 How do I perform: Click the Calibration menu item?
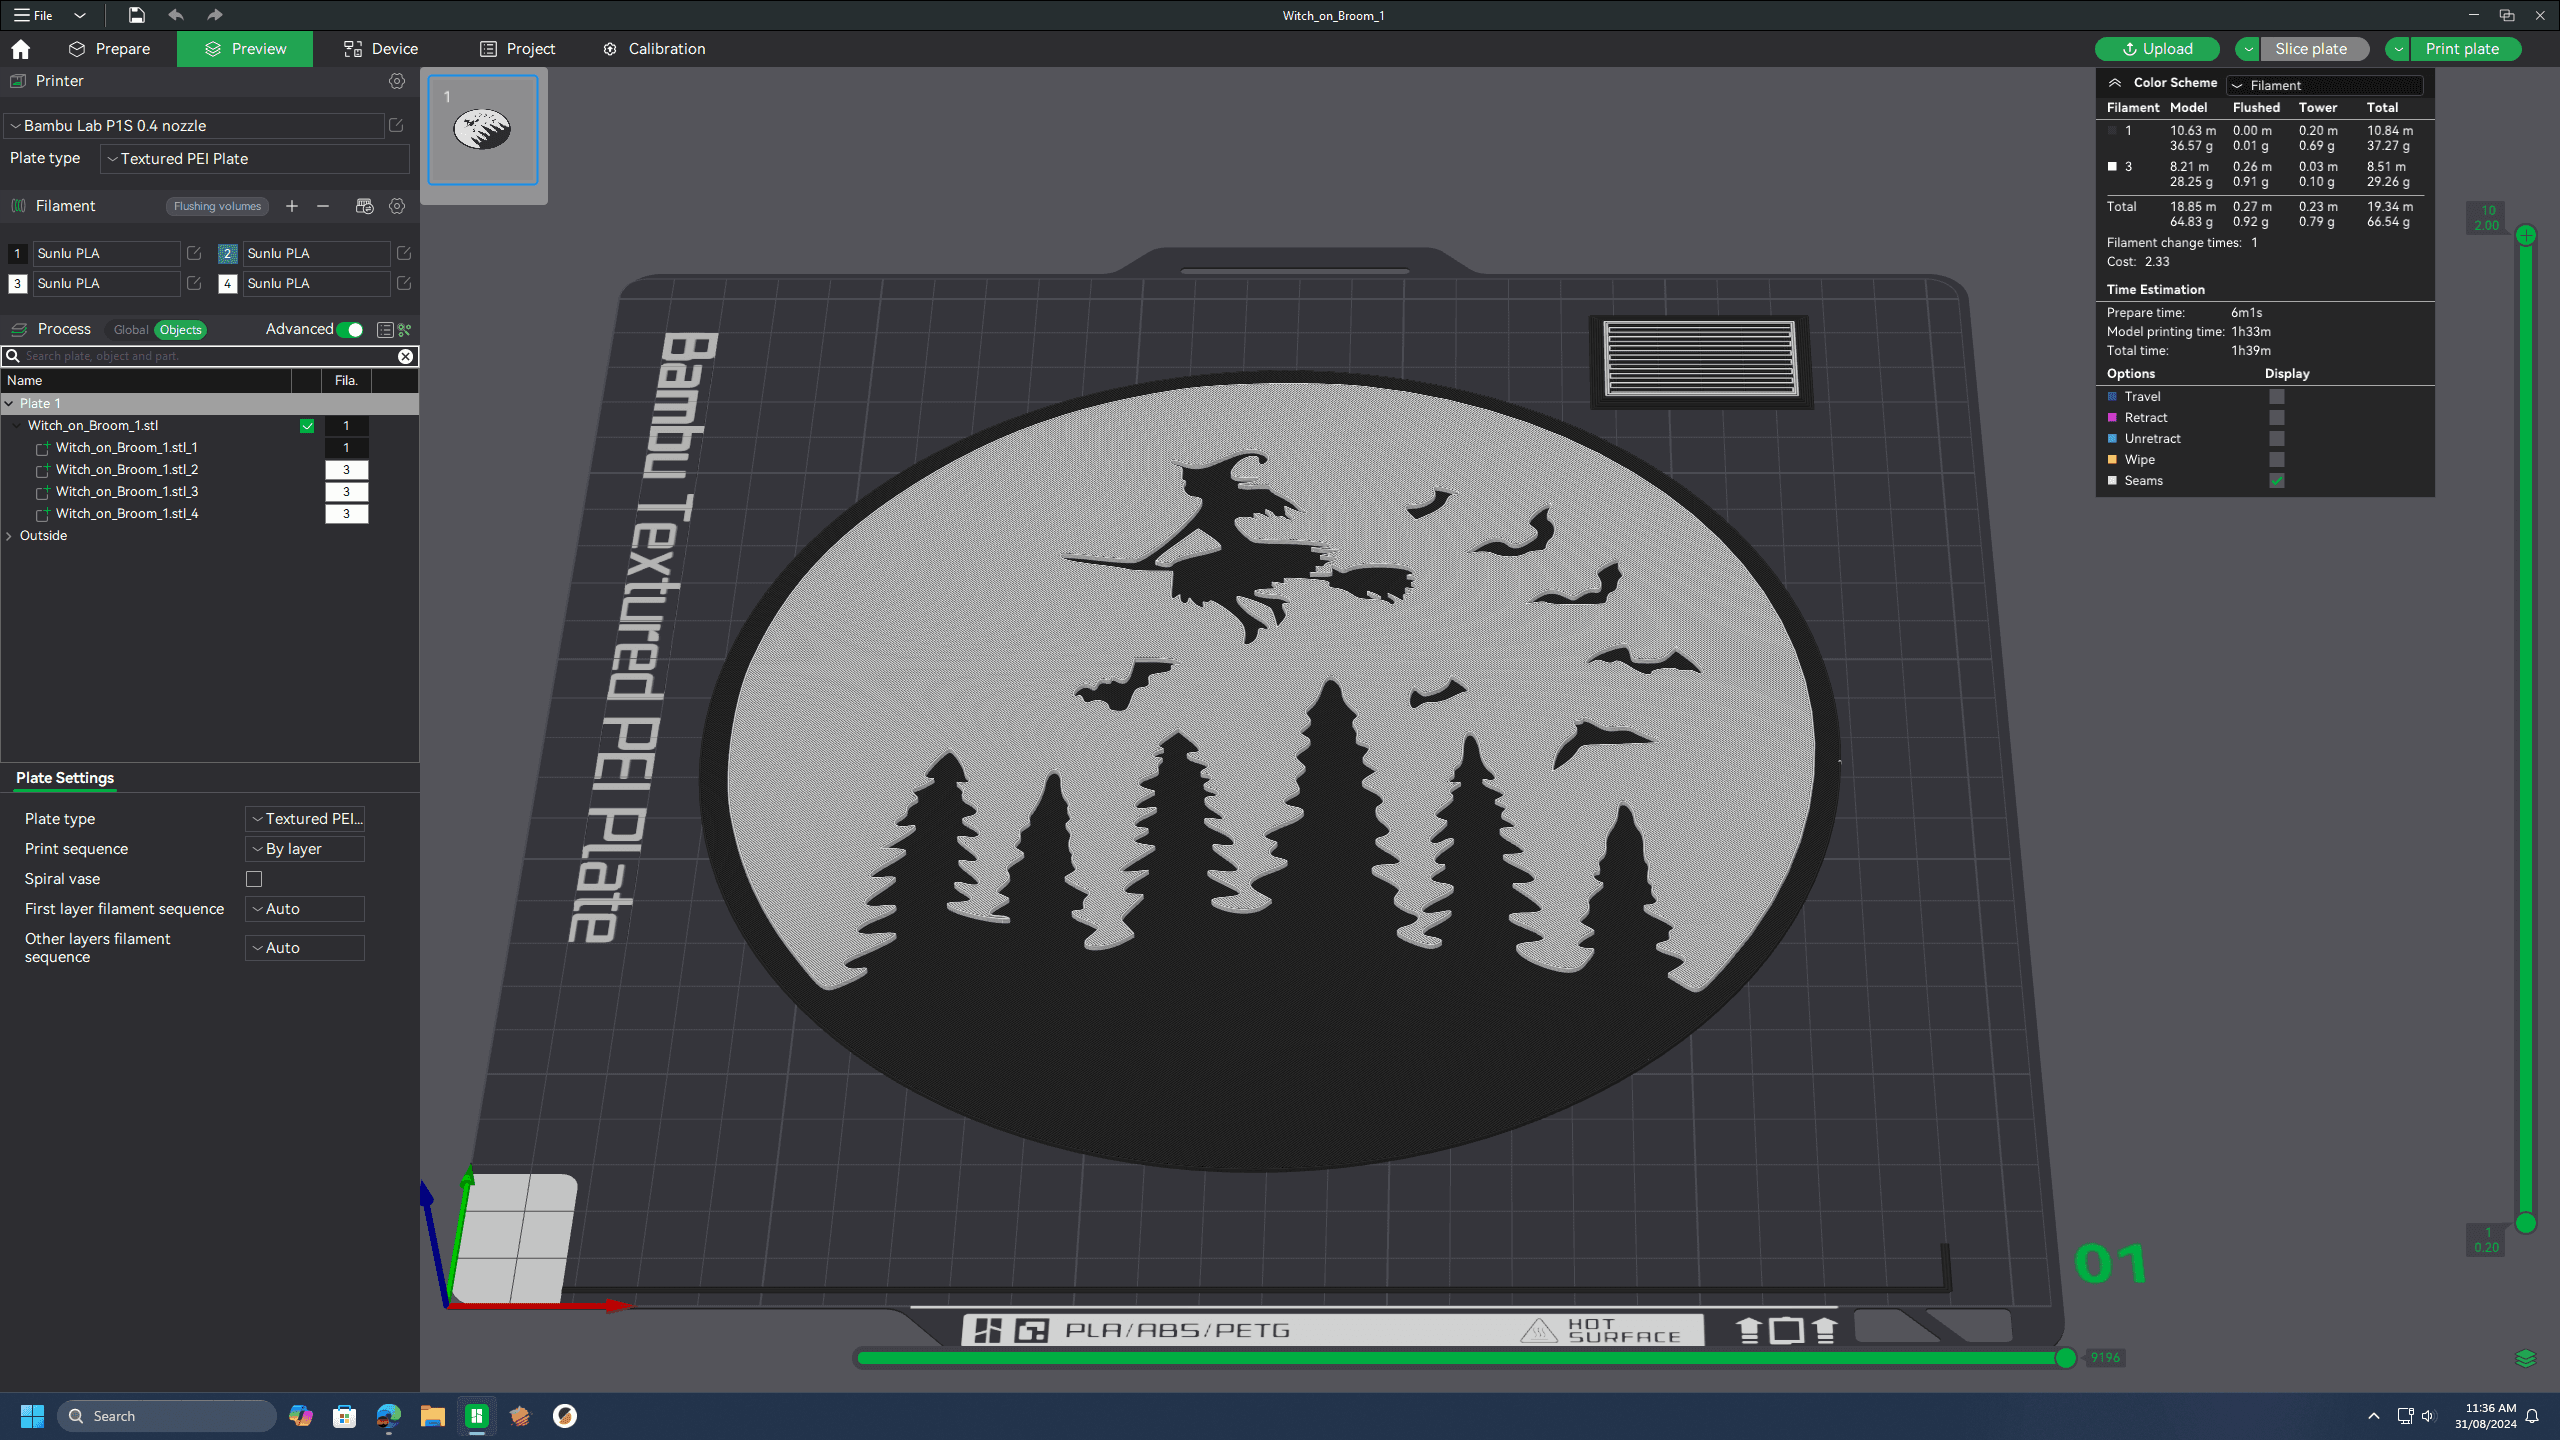666,47
